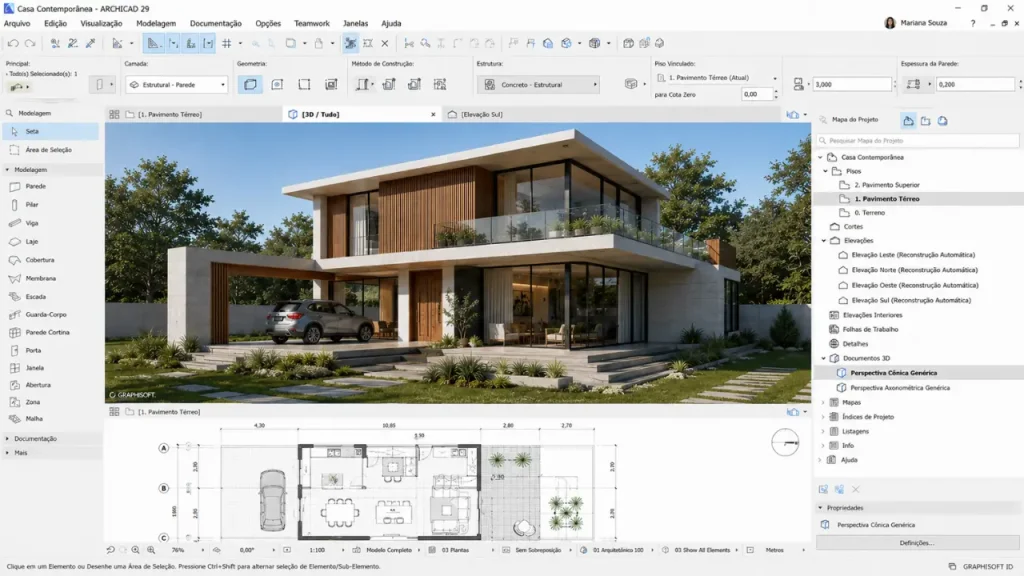Image resolution: width=1024 pixels, height=576 pixels.
Task: Click the Mariana Souza user account
Action: 916,23
